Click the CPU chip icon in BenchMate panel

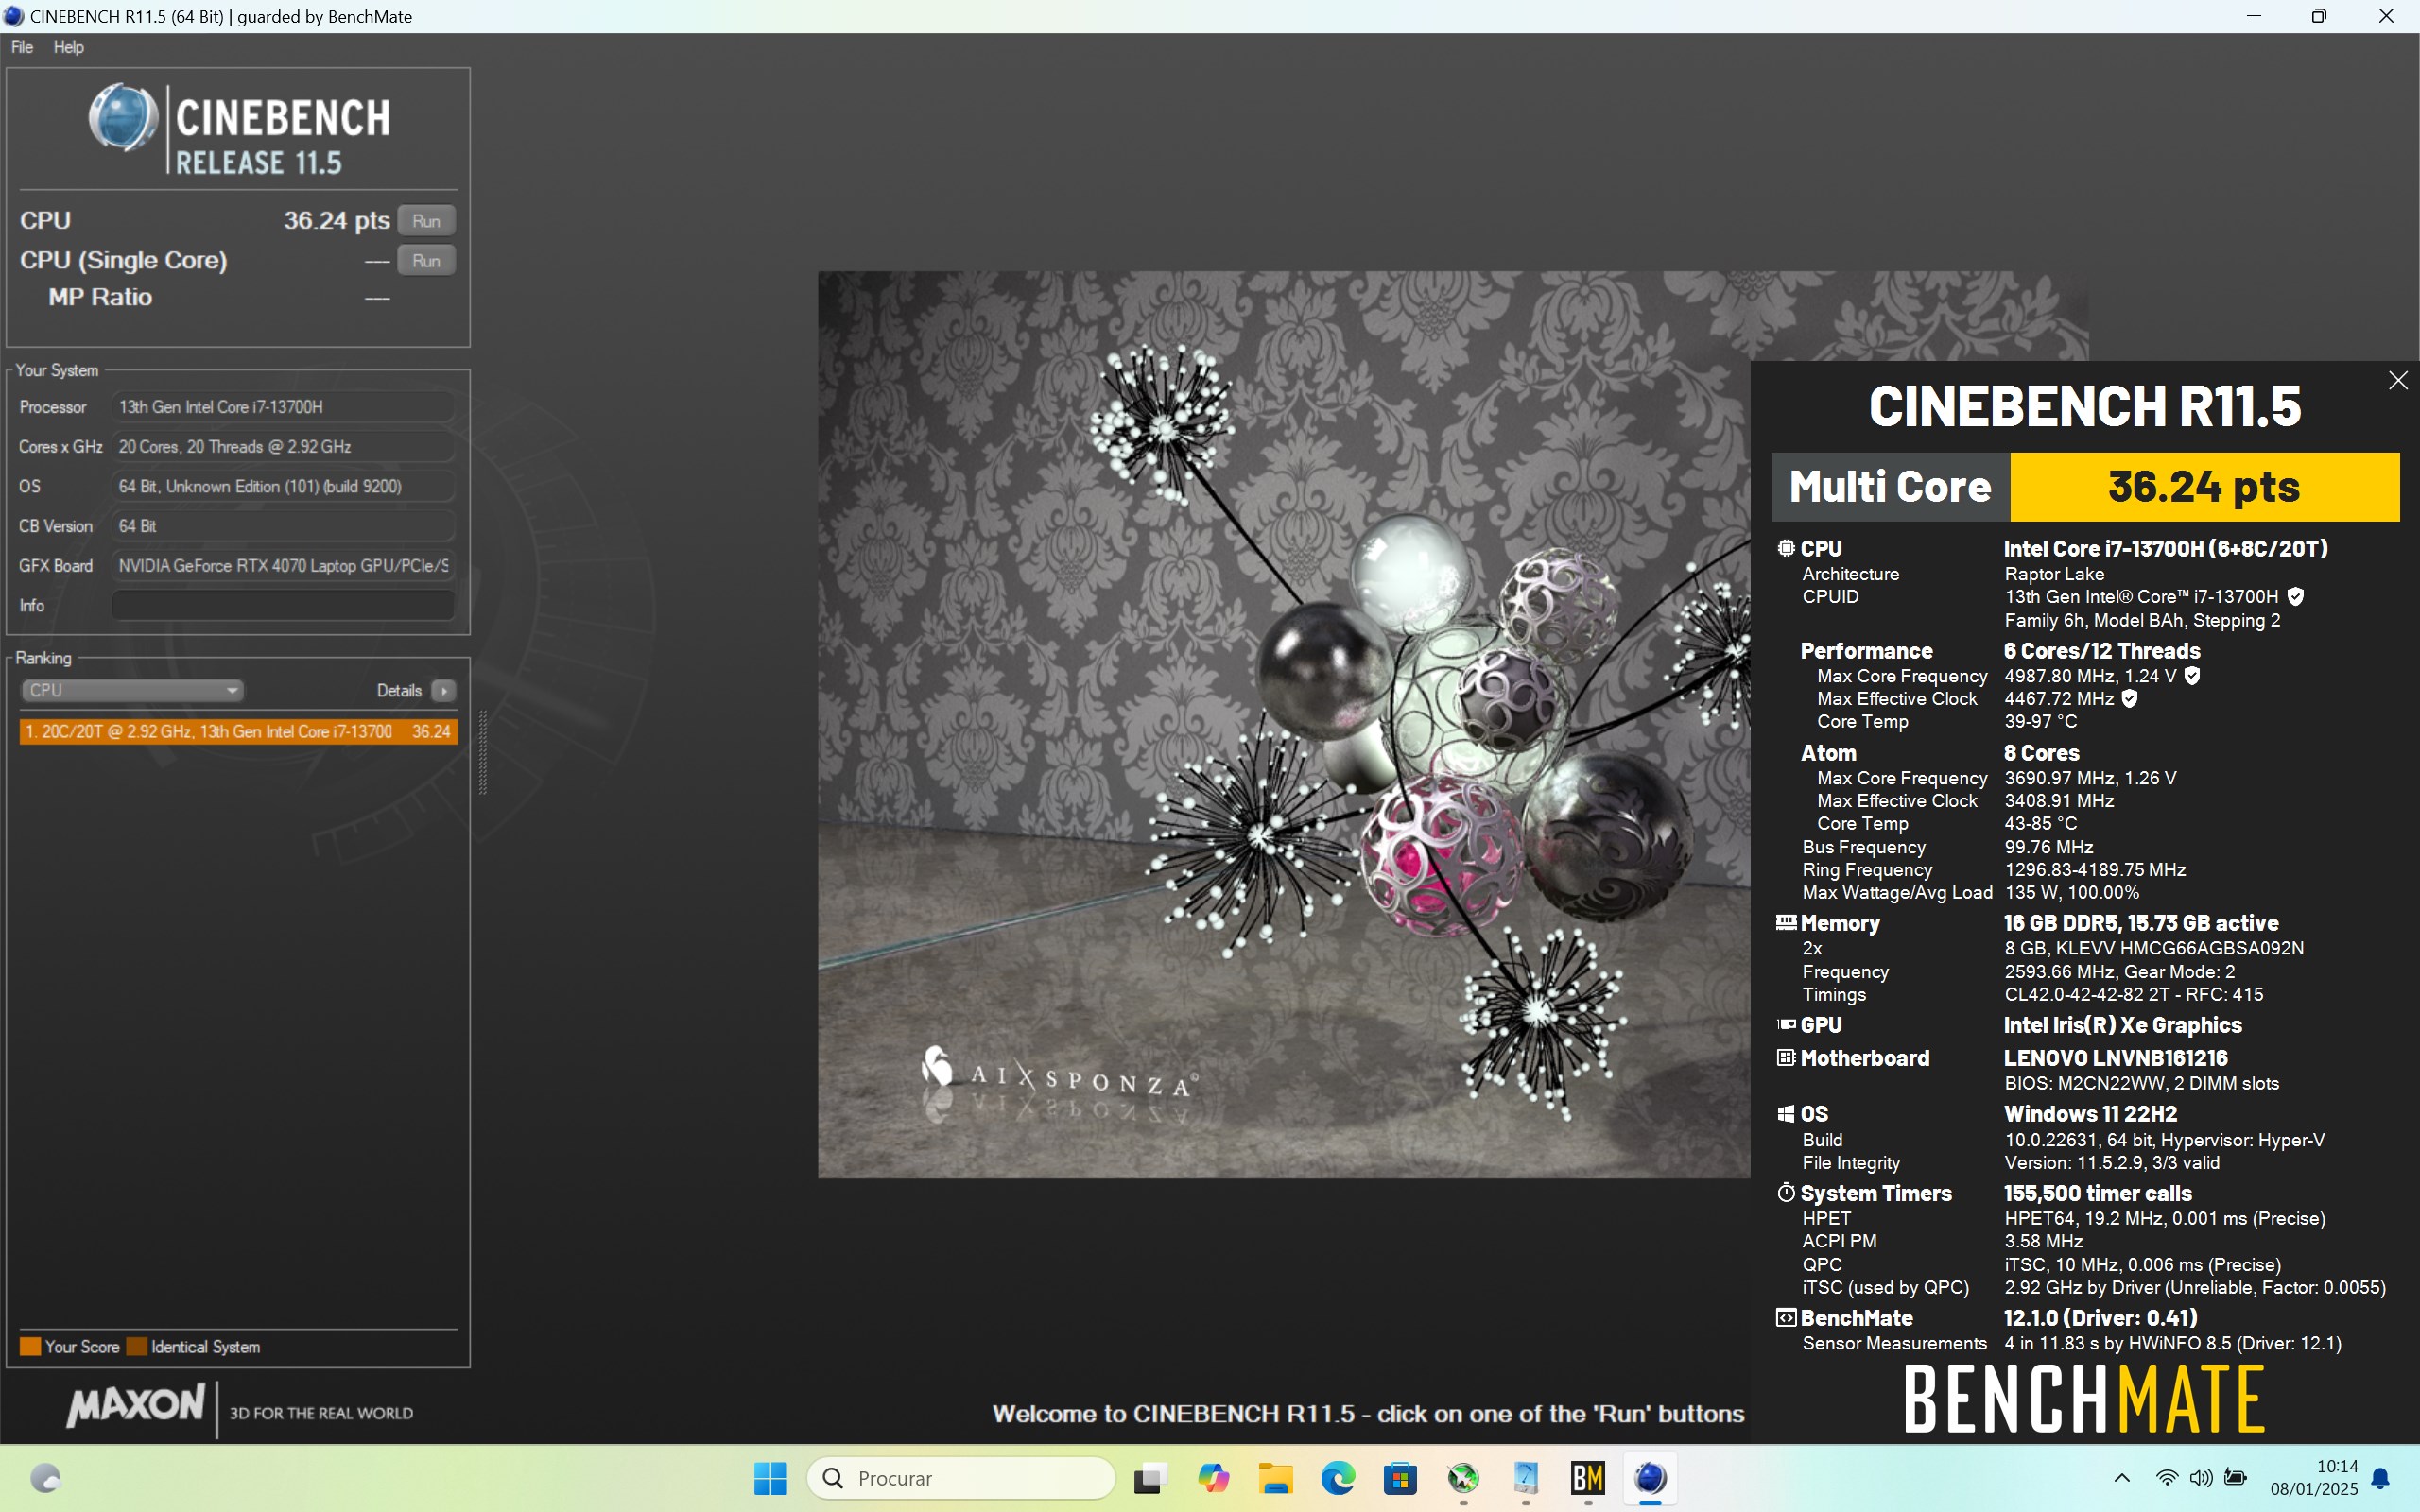click(x=1786, y=548)
